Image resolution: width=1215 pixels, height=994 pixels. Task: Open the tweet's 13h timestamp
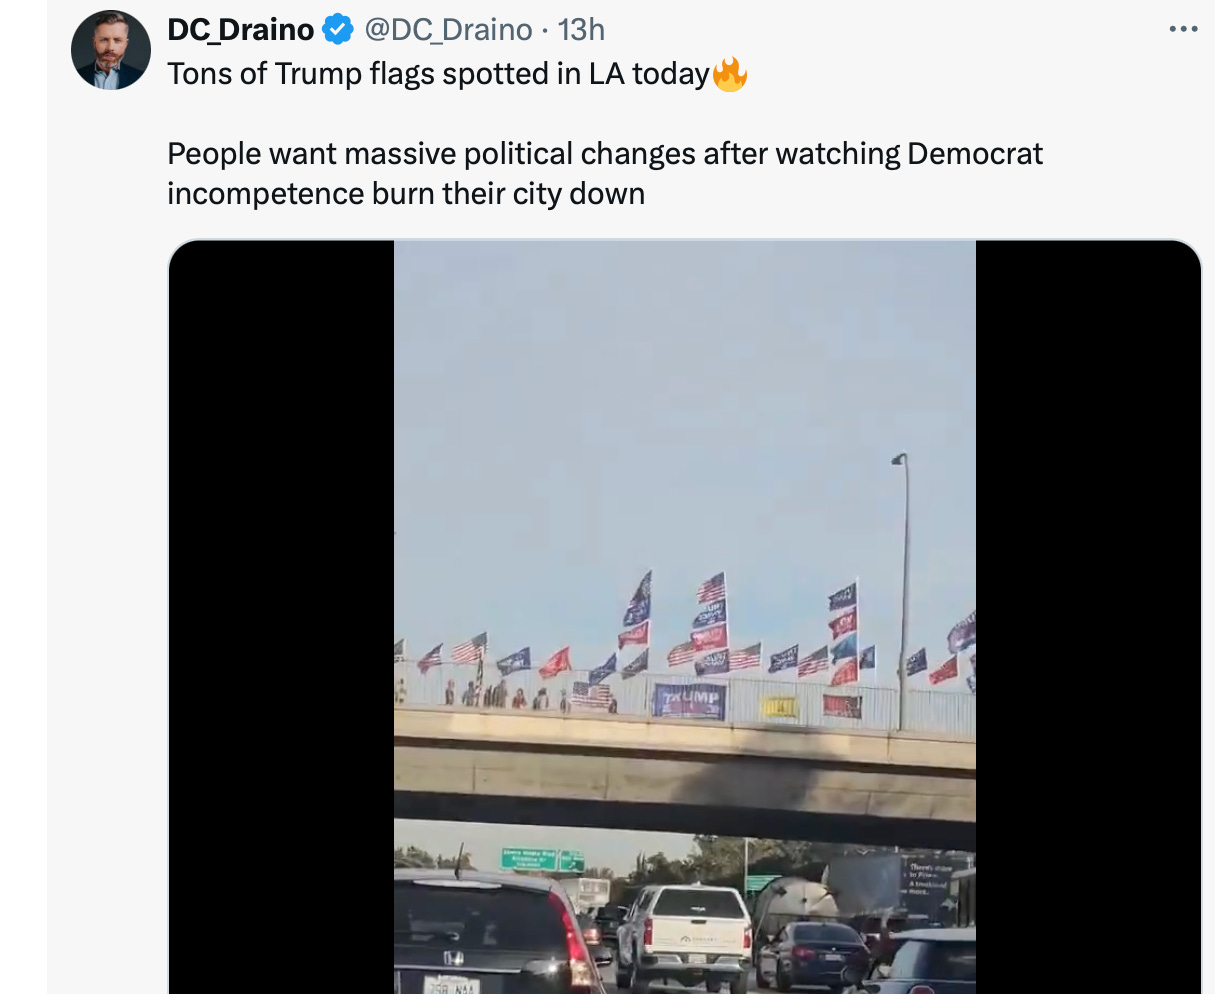point(581,30)
